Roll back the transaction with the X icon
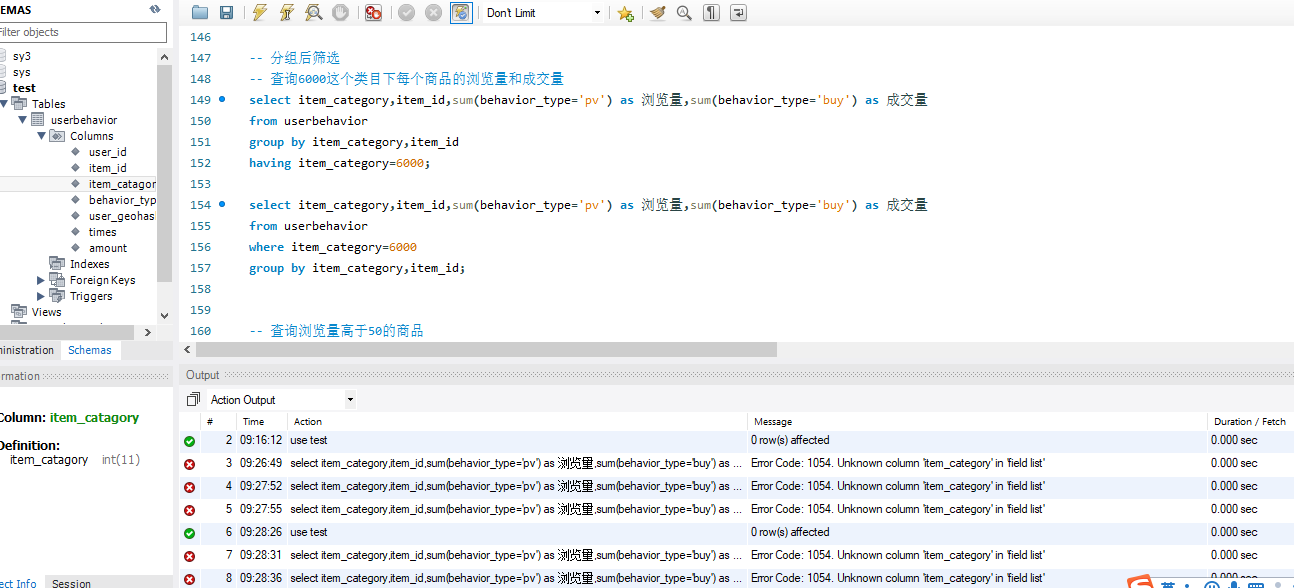The height and width of the screenshot is (588, 1294). (x=433, y=13)
